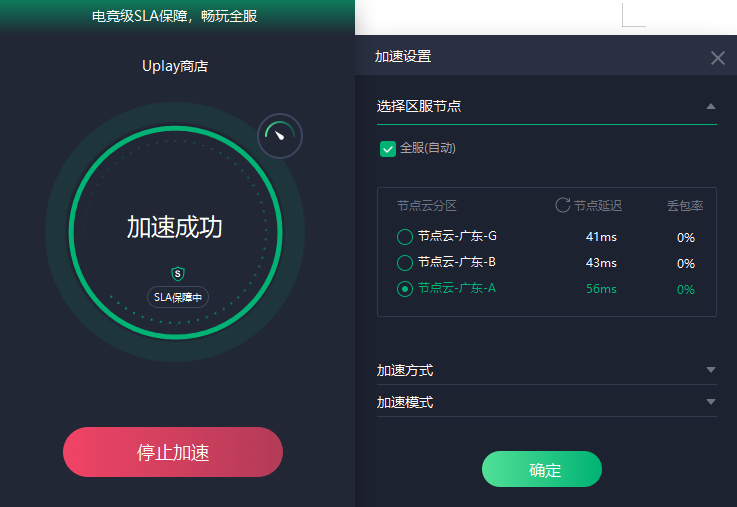Click the 电竞级SLA保障 banner

pos(175,16)
